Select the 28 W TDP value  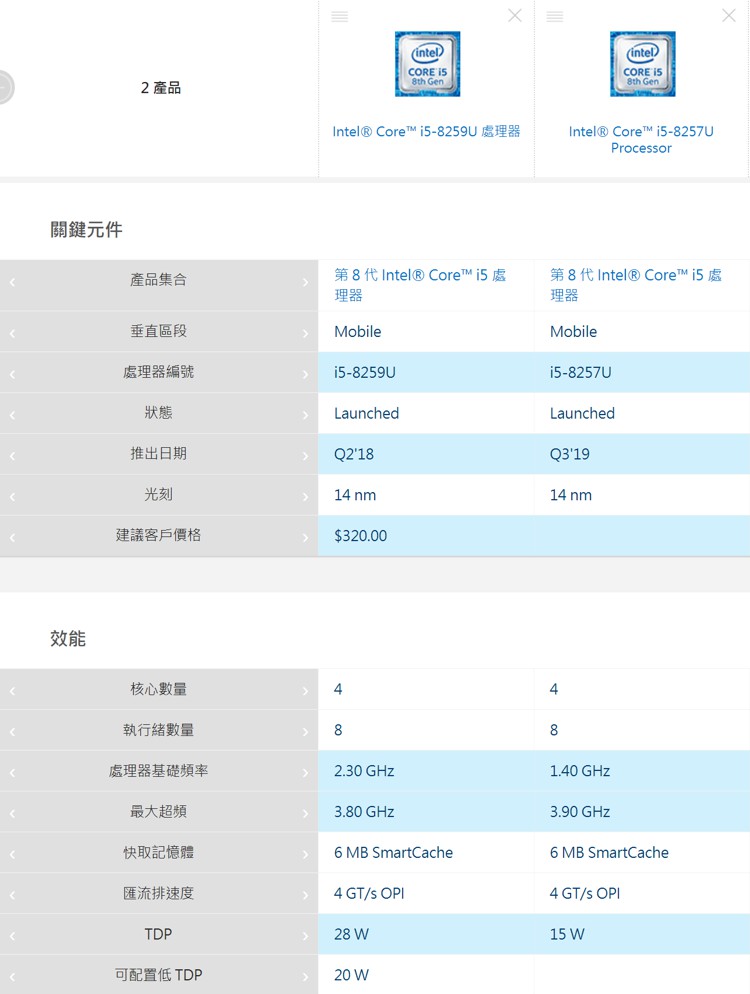[351, 934]
